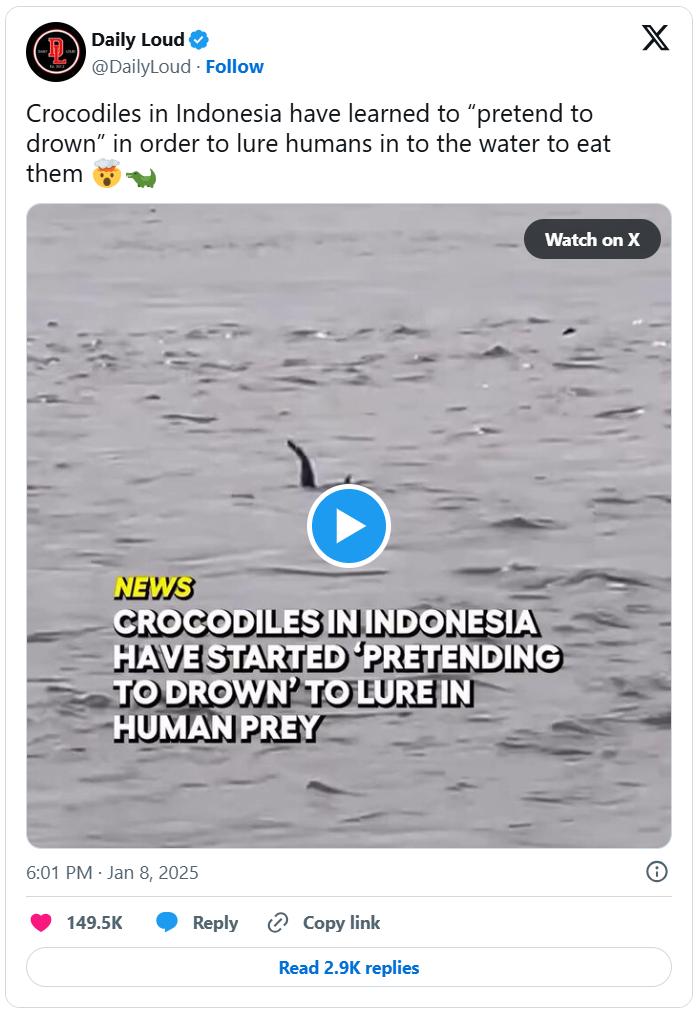The width and height of the screenshot is (698, 1017).
Task: Click the tweet text about crocodiles
Action: [318, 144]
